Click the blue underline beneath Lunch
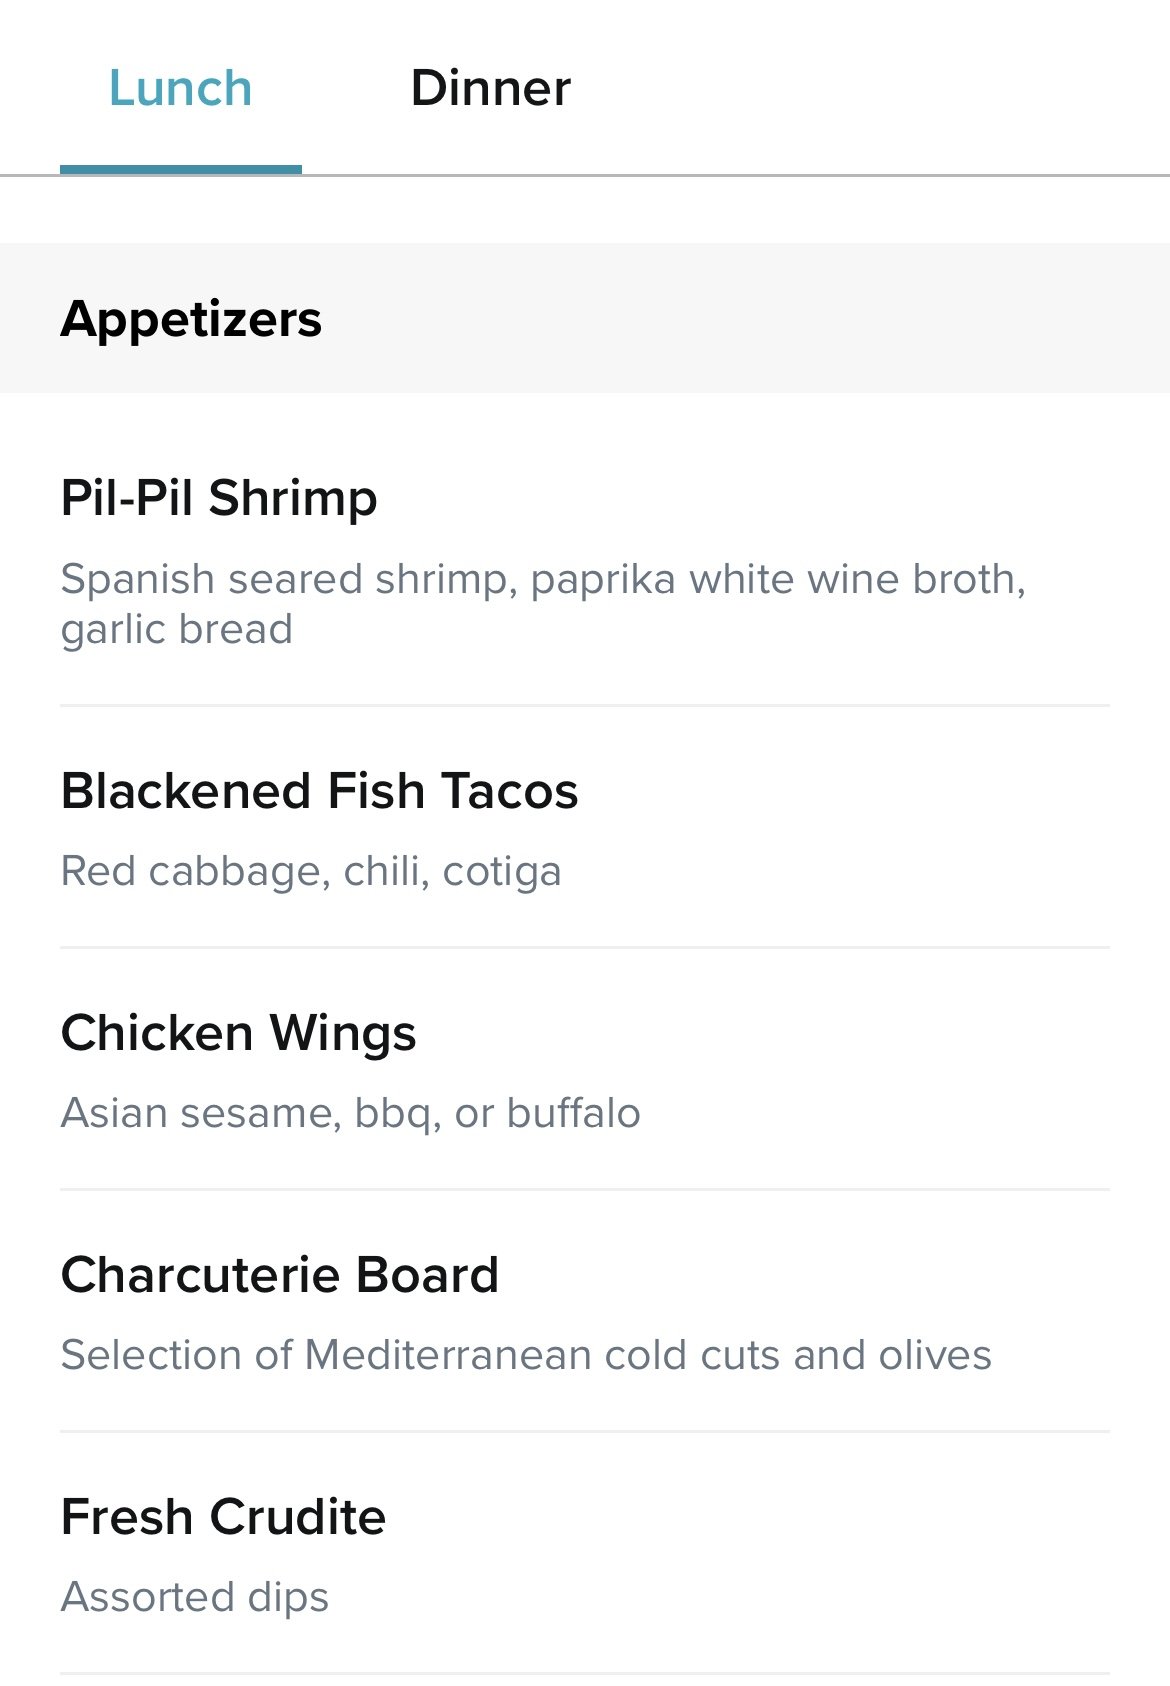Viewport: 1170px width, 1686px height. (x=180, y=169)
